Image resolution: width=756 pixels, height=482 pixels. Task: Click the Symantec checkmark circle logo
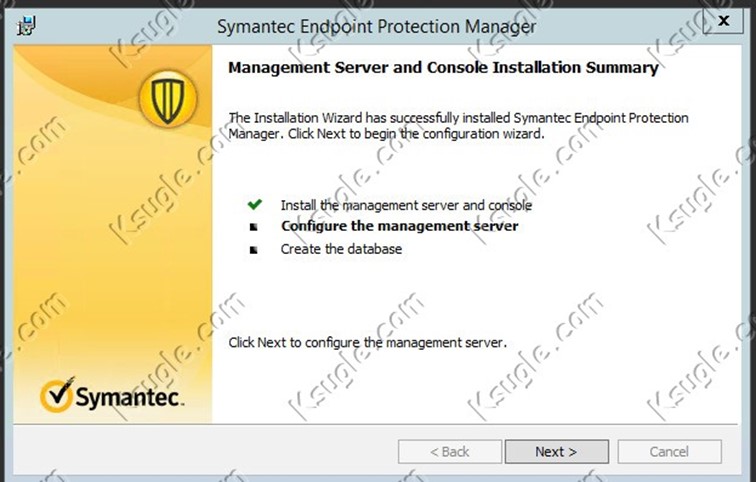[x=57, y=395]
